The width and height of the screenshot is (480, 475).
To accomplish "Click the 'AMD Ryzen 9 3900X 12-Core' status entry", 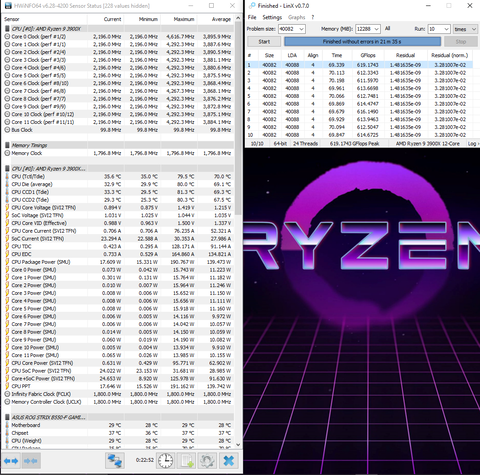I will [428, 144].
